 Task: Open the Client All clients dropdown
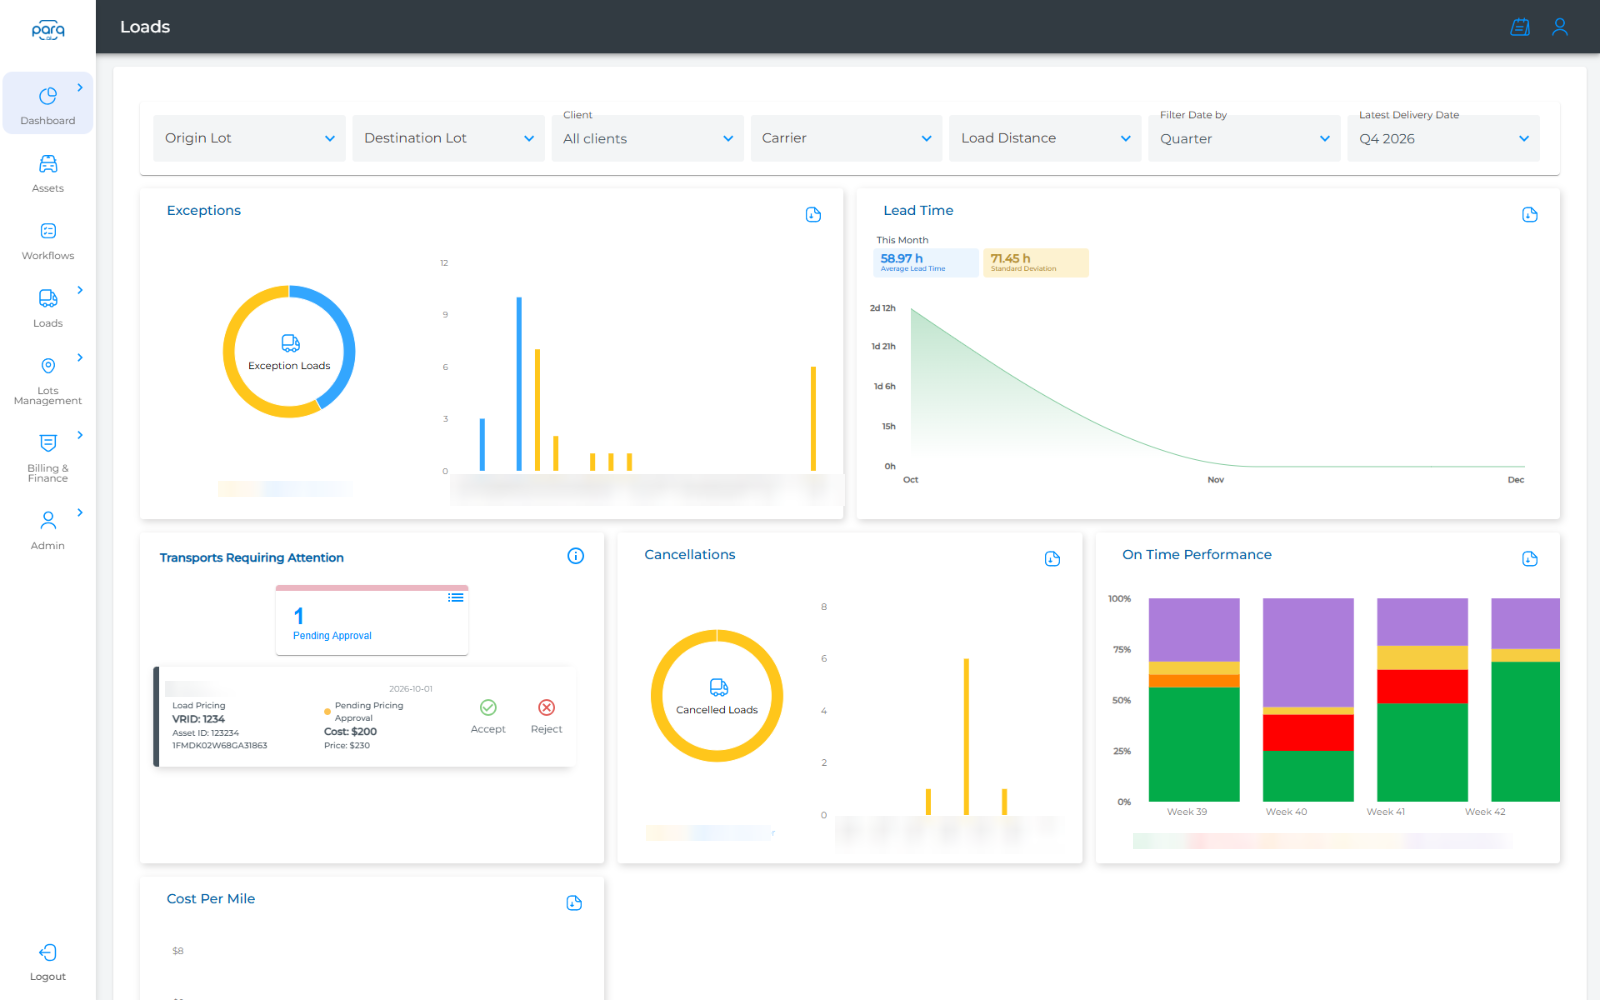coord(647,138)
